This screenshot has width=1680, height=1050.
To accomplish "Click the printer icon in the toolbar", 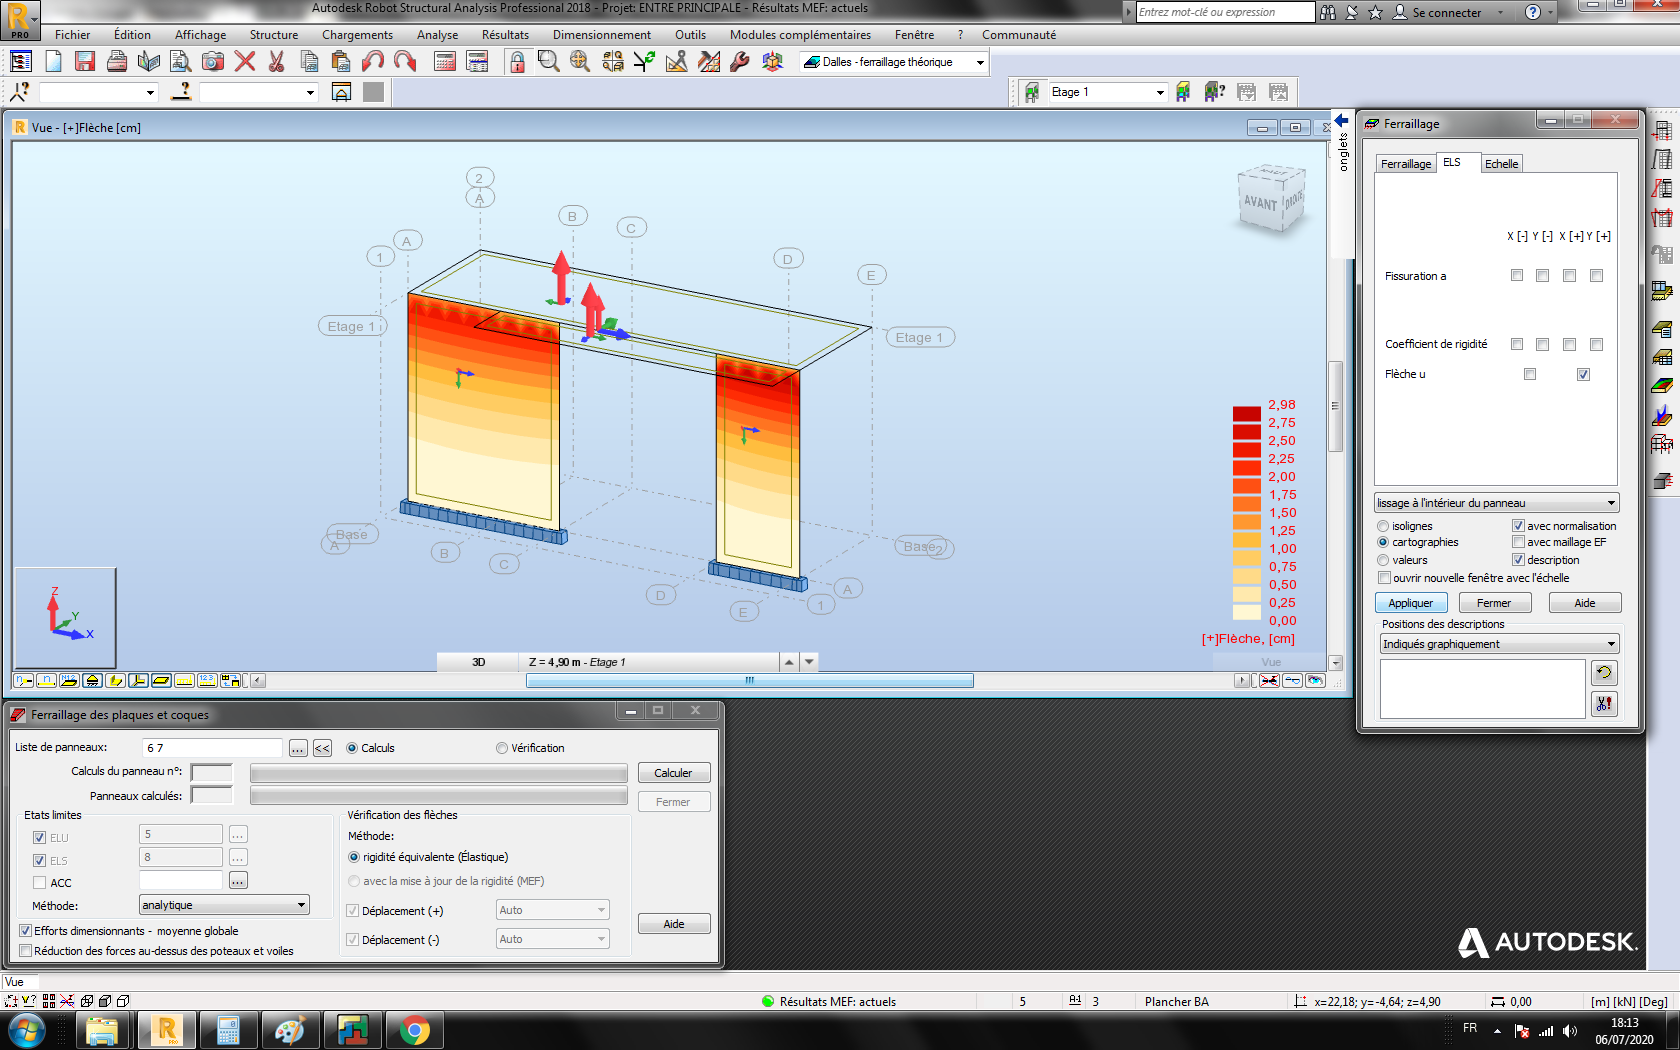I will click(x=117, y=62).
